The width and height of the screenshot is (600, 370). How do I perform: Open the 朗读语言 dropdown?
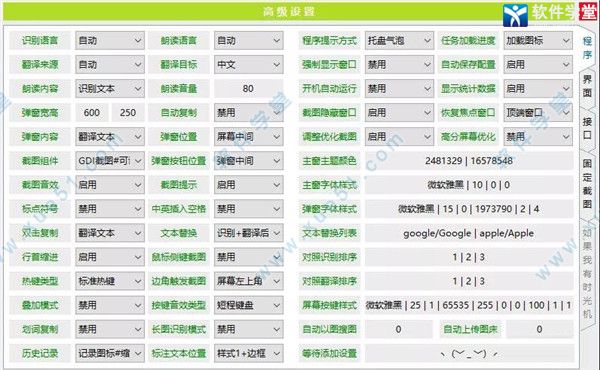click(x=249, y=41)
